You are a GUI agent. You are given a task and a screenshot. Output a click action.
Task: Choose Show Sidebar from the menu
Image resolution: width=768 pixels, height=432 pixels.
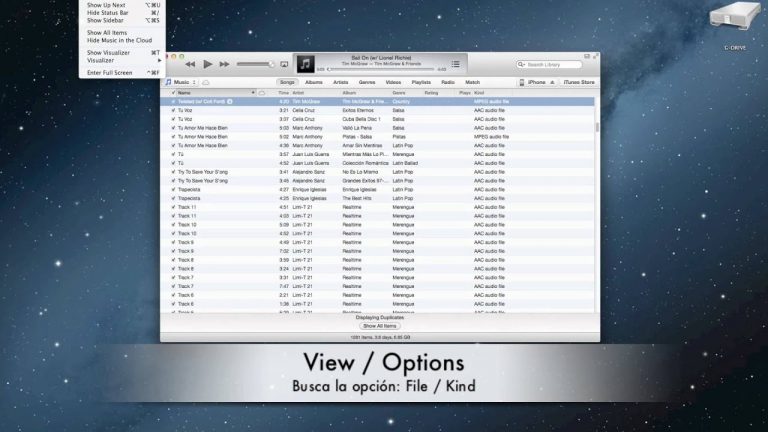point(105,21)
